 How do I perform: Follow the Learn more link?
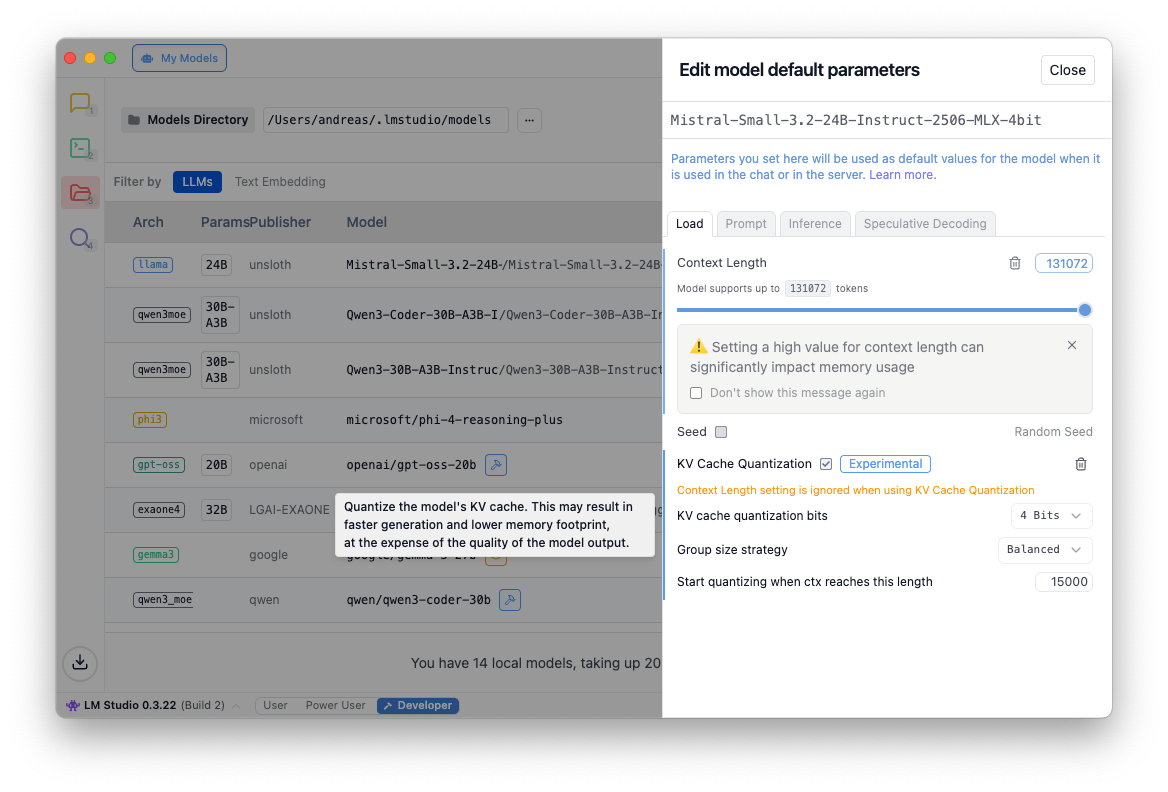tap(902, 175)
